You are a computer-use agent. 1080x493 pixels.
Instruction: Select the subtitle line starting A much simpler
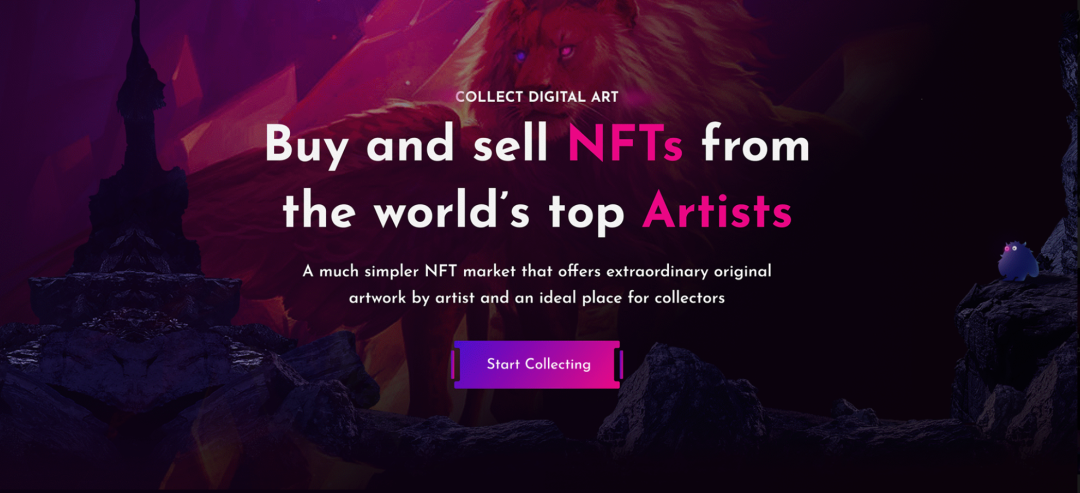click(537, 271)
